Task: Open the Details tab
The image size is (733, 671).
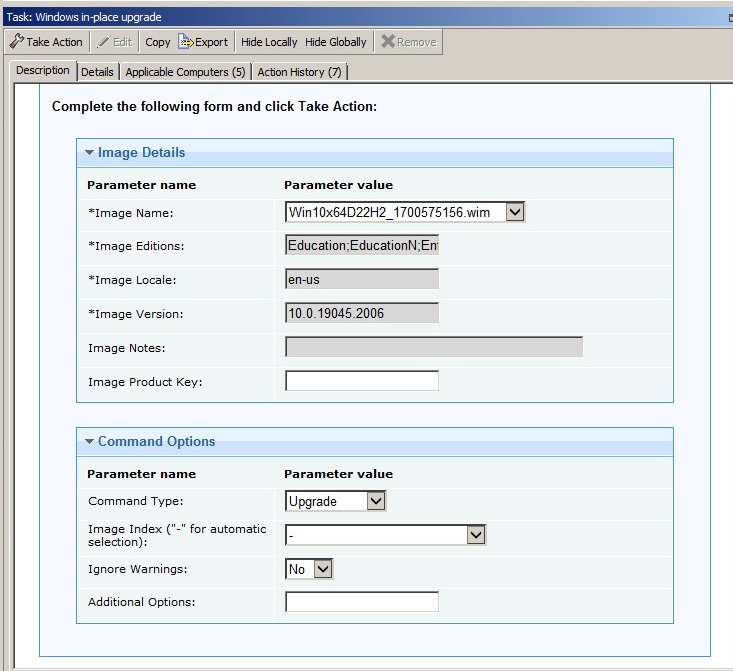Action: click(97, 72)
